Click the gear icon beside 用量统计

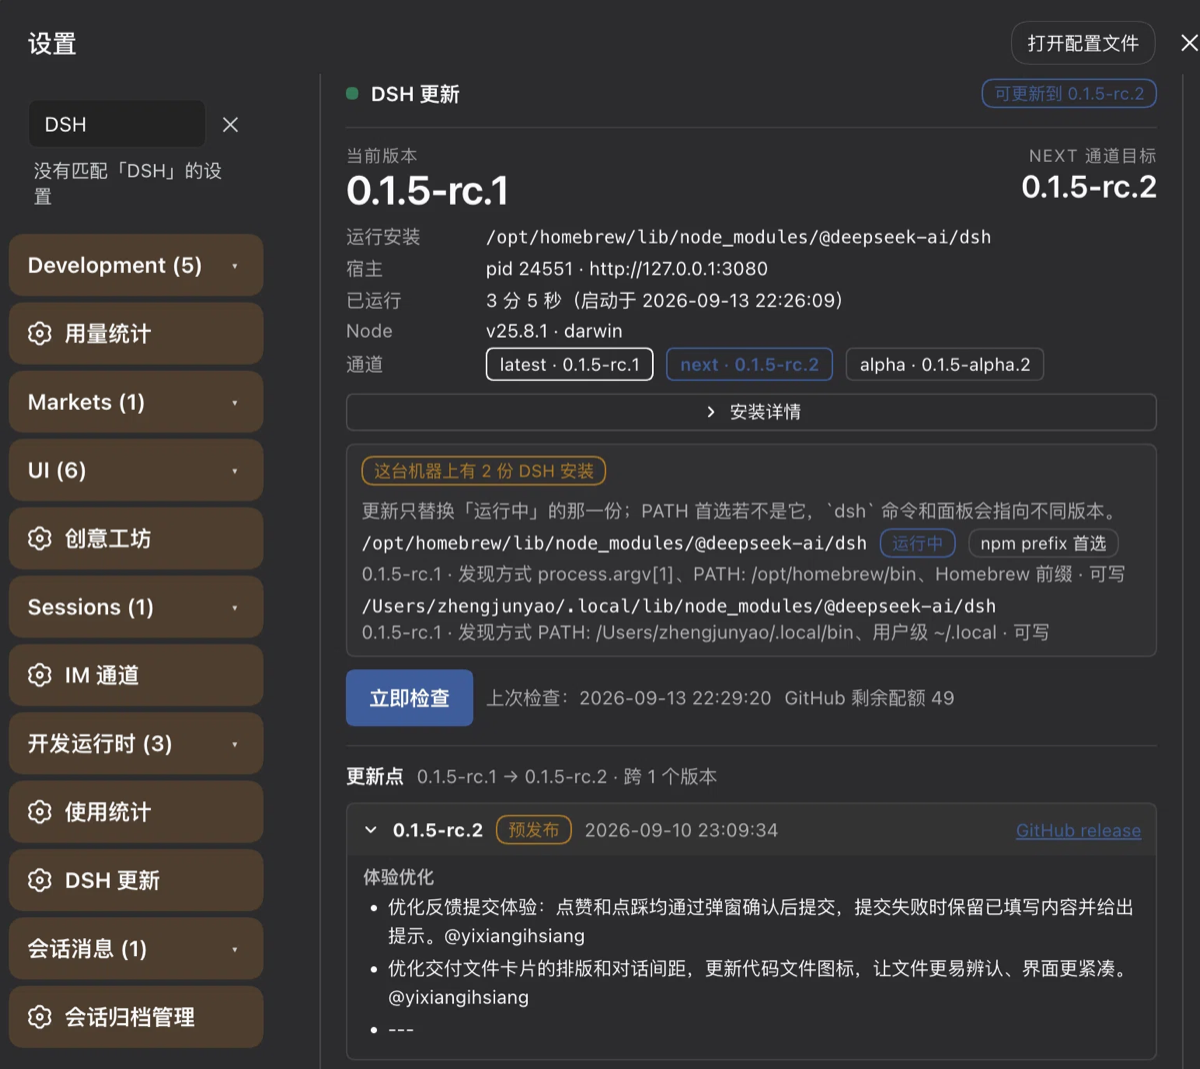click(x=39, y=334)
